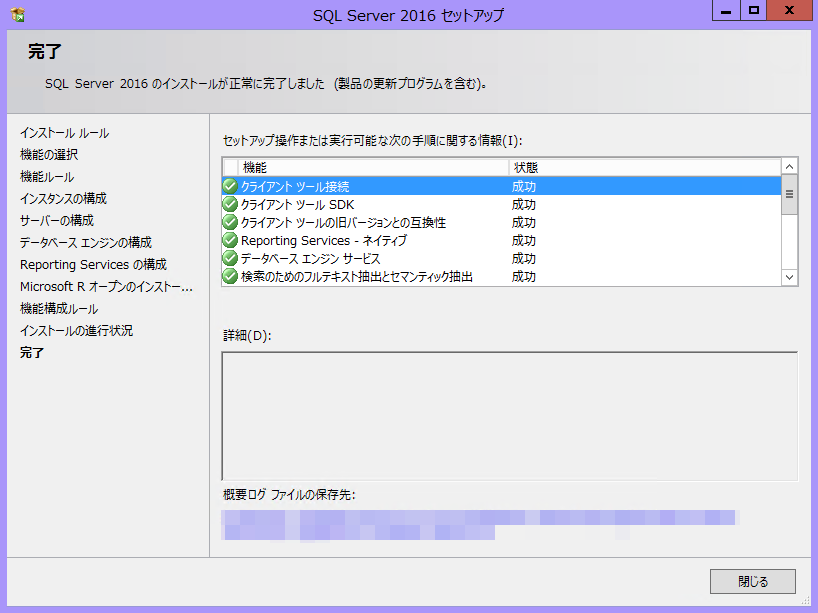
Task: Select インストール ルール in the sidebar
Action: click(64, 132)
